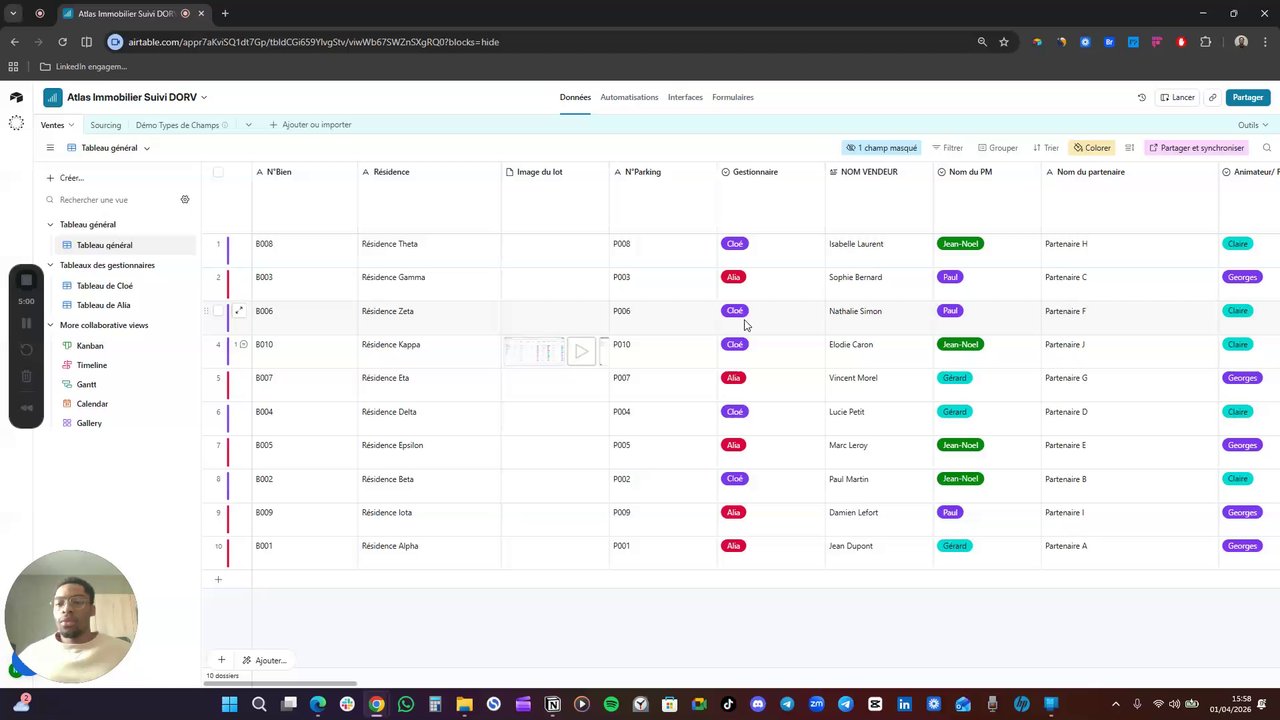Toggle the sidebar hamburger menu icon
This screenshot has height=720, width=1280.
50,148
